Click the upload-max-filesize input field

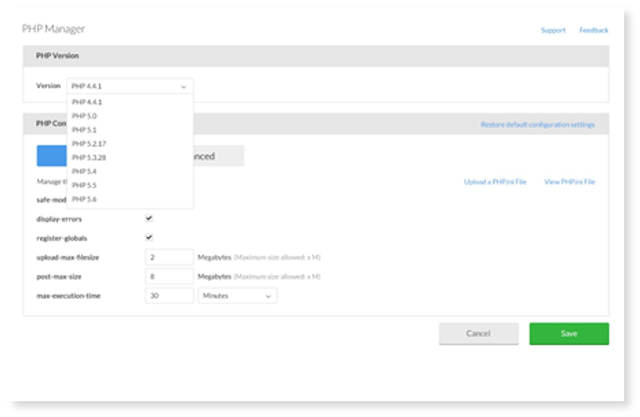point(169,257)
